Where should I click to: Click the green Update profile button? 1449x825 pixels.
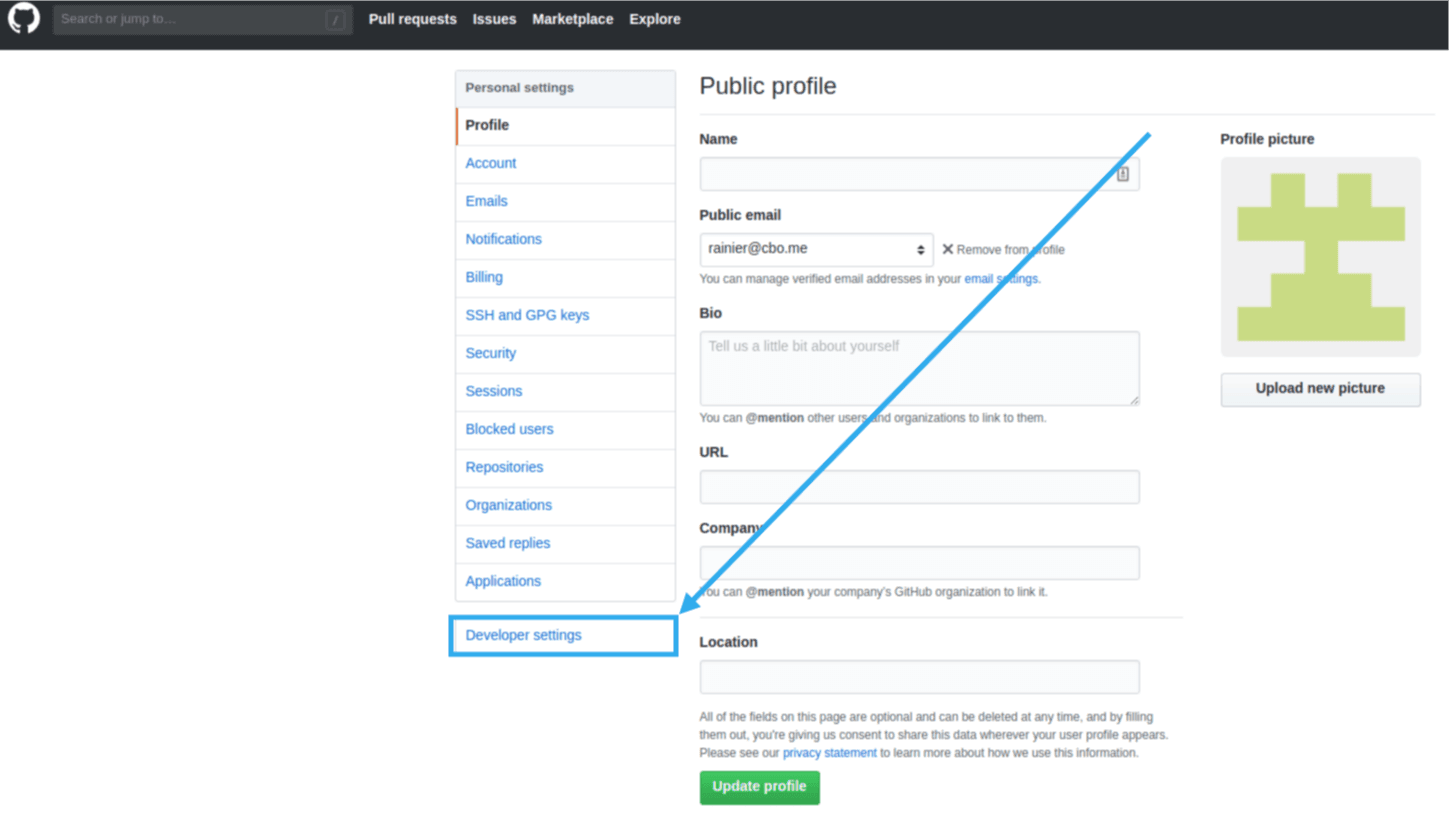(x=759, y=787)
